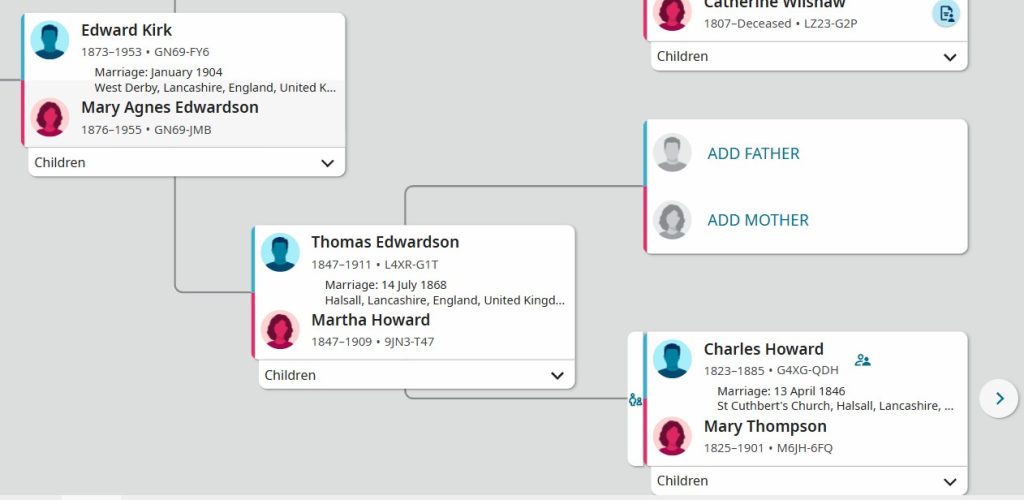Click Martha Howard's avatar icon
This screenshot has height=500, width=1024.
280,330
